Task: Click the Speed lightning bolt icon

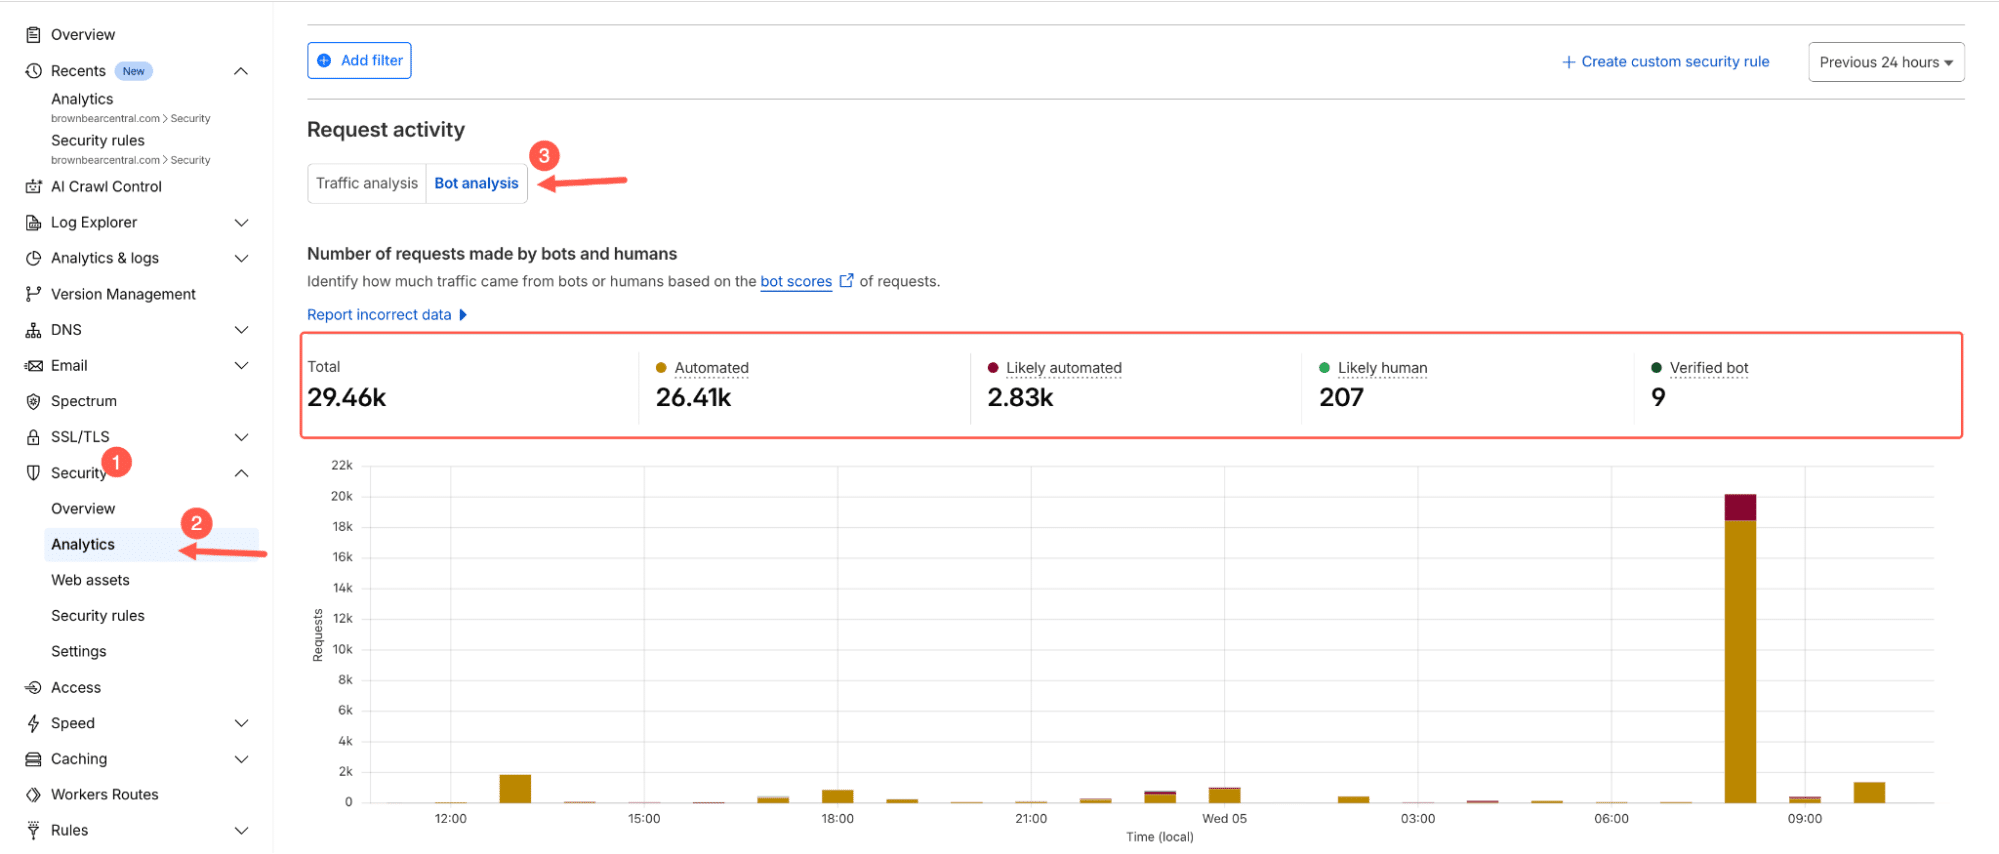Action: pyautogui.click(x=33, y=724)
